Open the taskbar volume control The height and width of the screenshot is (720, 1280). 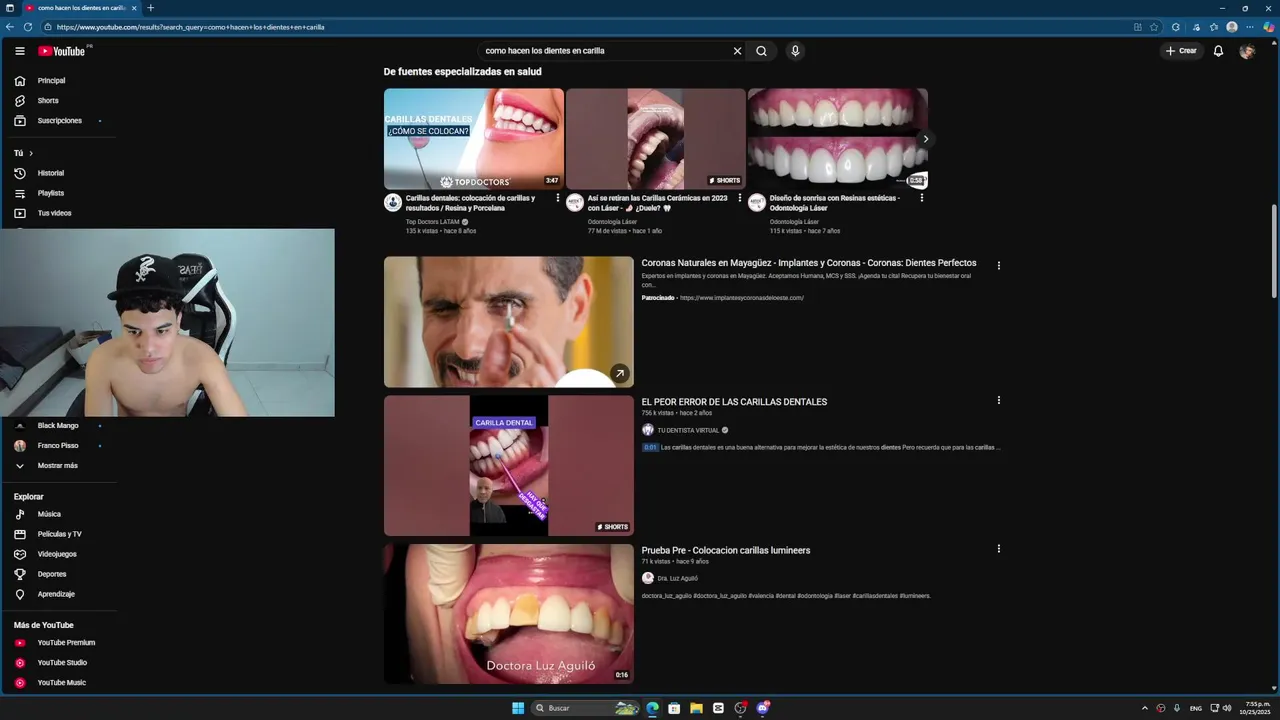click(1227, 708)
